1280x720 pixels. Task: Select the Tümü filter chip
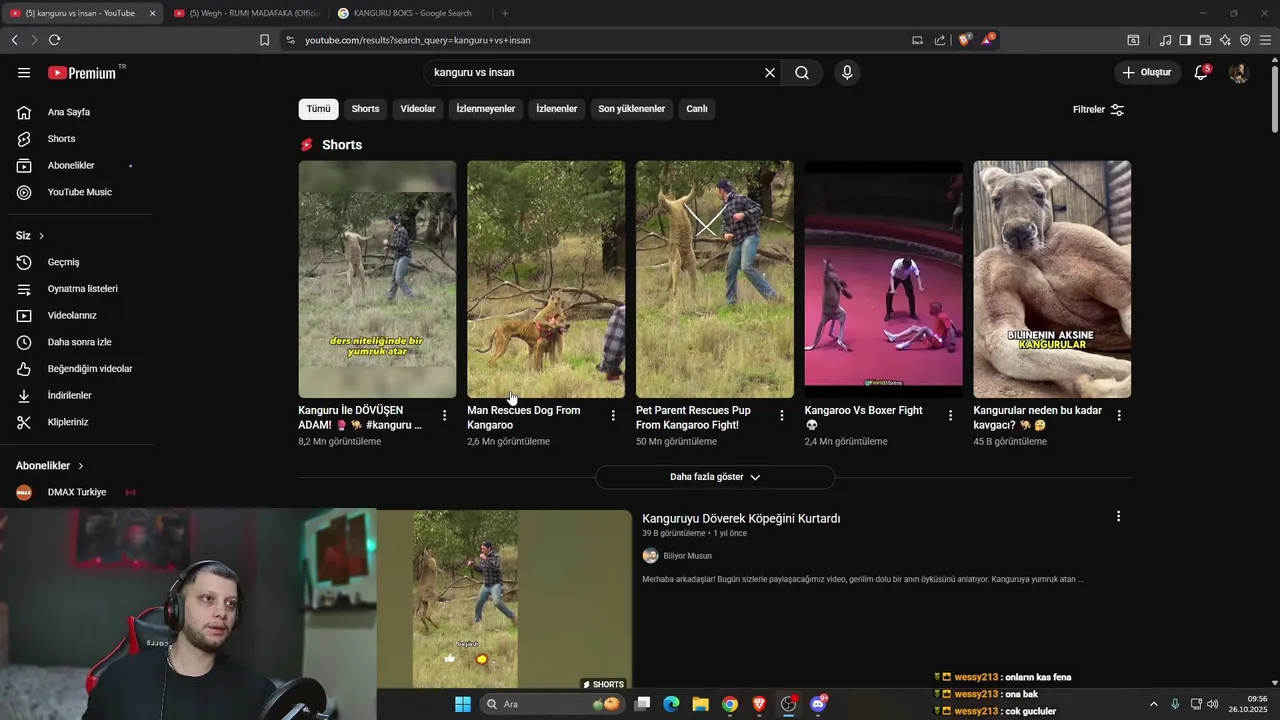tap(318, 109)
